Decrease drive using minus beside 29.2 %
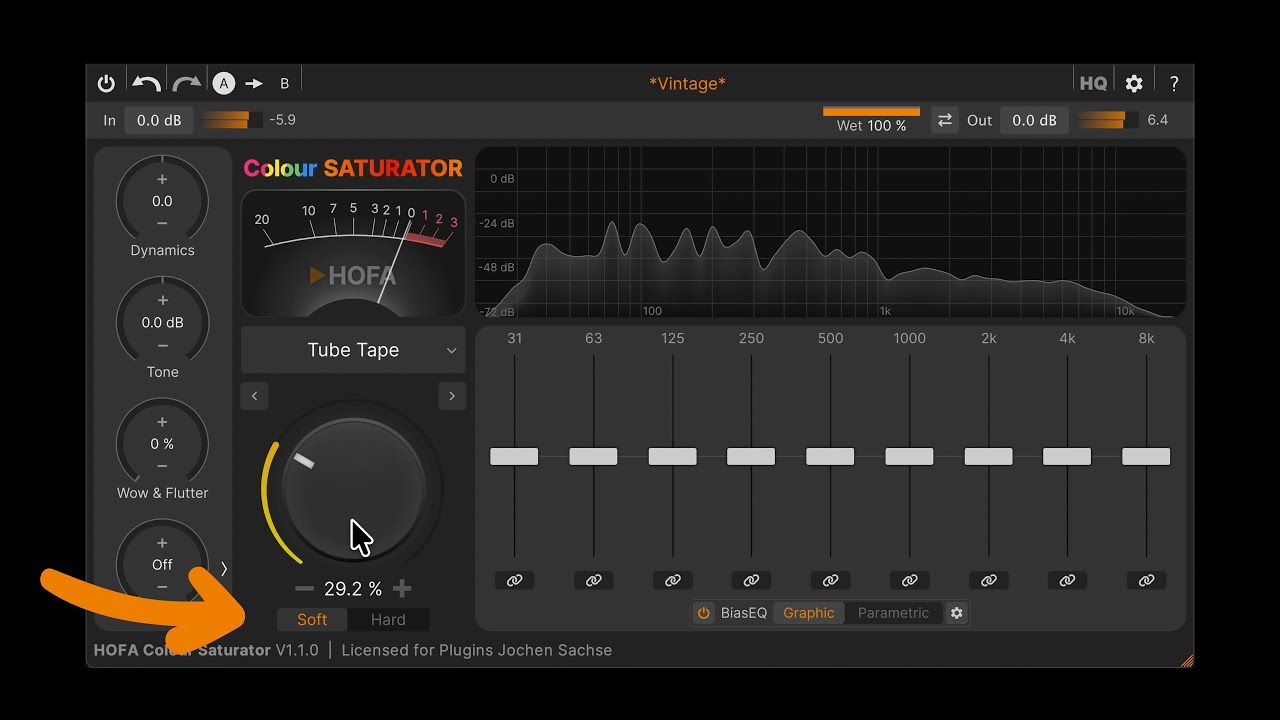This screenshot has height=720, width=1280. pyautogui.click(x=304, y=589)
